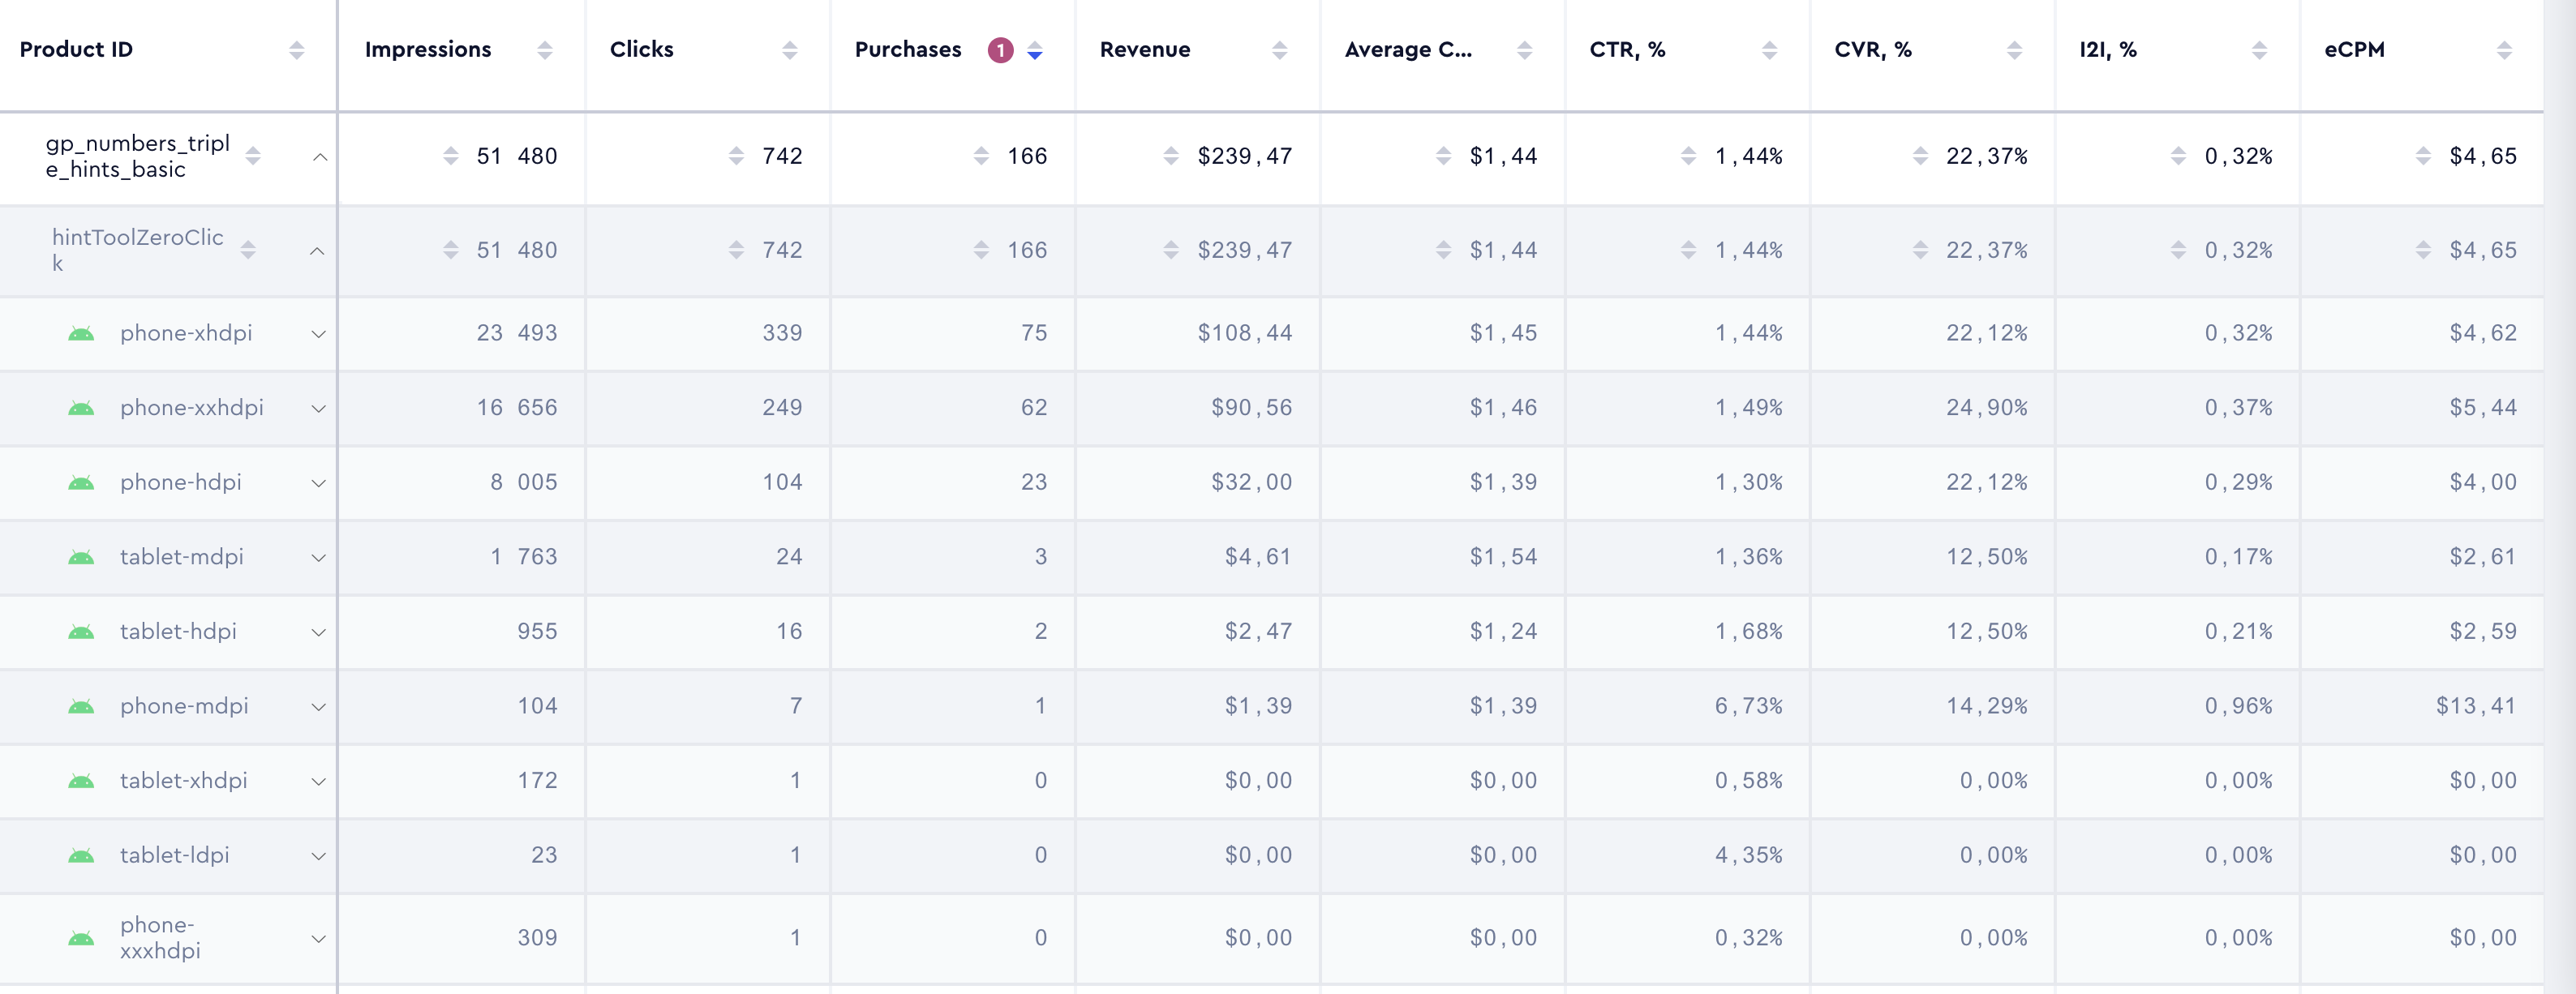Collapse hintToolZeroClick group row
The image size is (2576, 994).
[x=317, y=251]
